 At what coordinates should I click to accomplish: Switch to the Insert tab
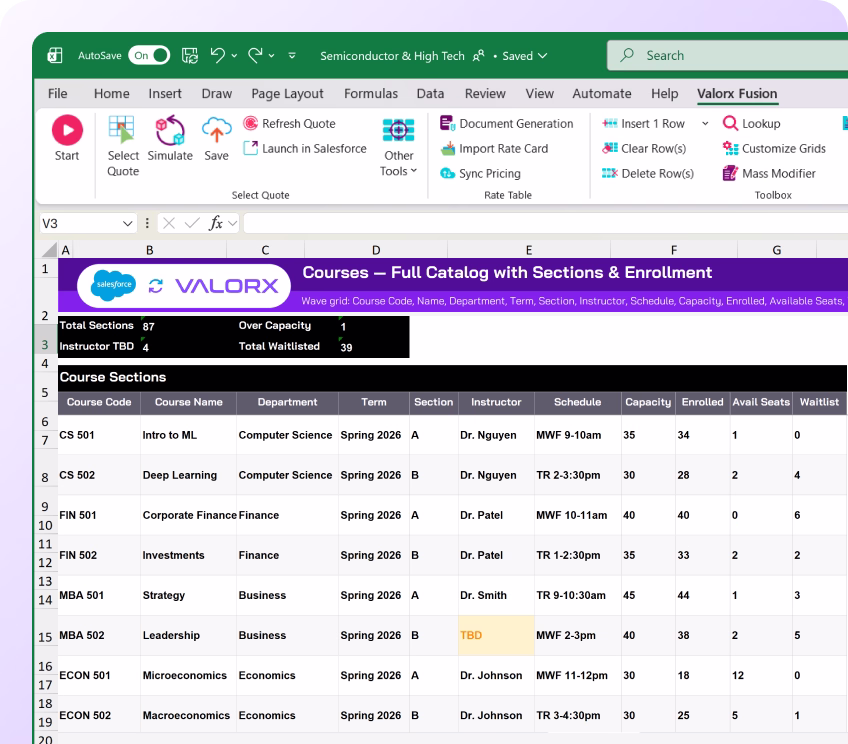point(165,94)
